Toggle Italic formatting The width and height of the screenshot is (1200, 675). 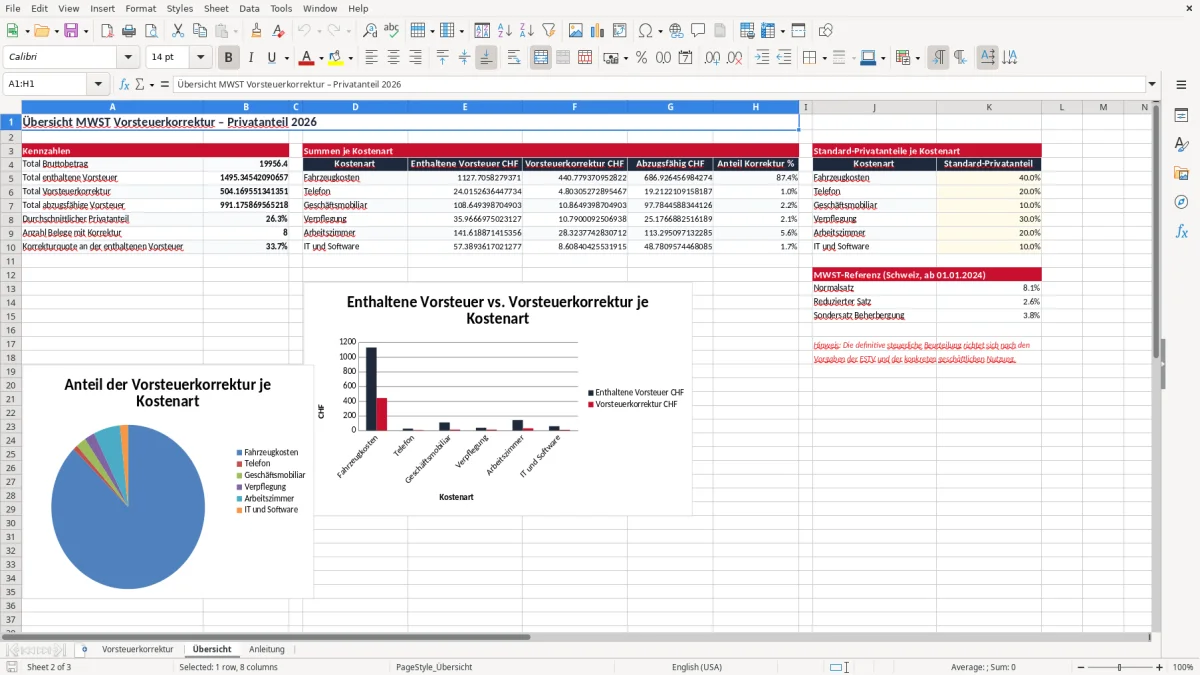[x=250, y=58]
